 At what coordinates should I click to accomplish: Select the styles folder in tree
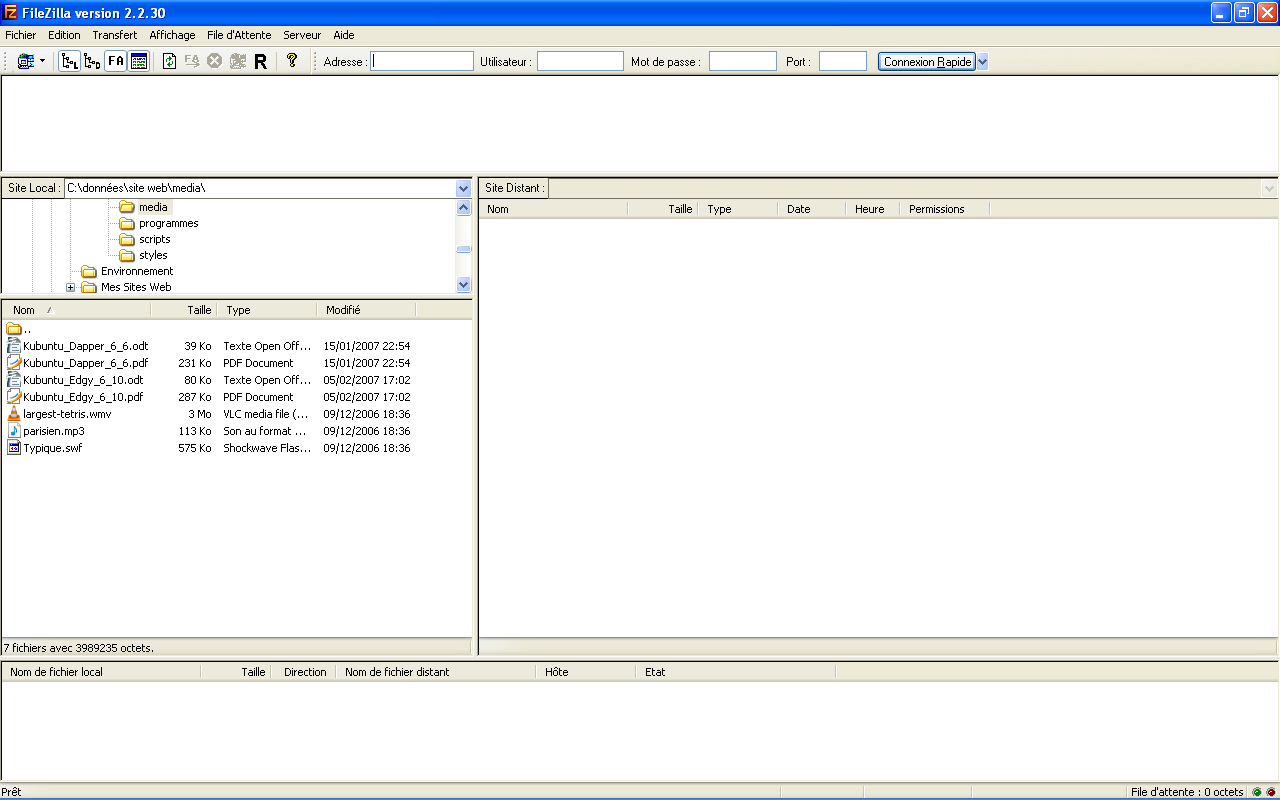[153, 255]
